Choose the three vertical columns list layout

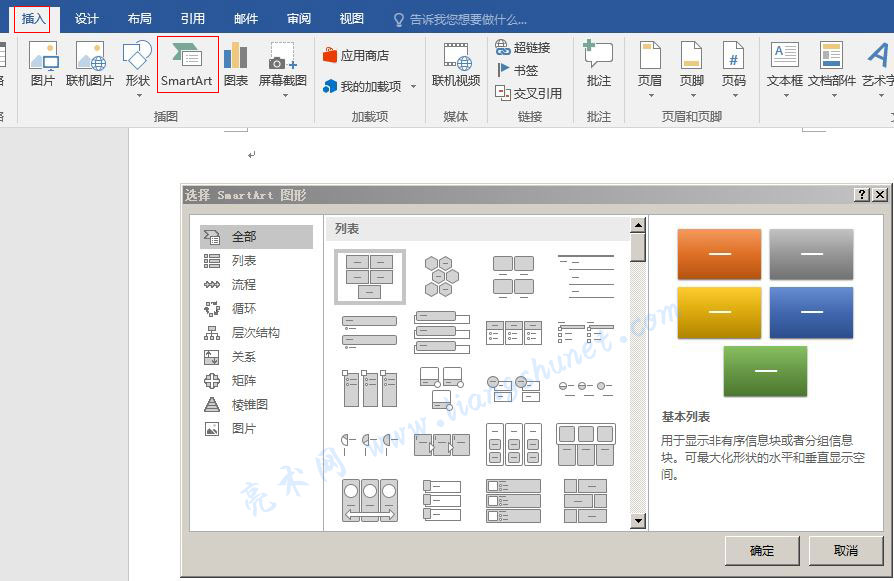point(369,388)
